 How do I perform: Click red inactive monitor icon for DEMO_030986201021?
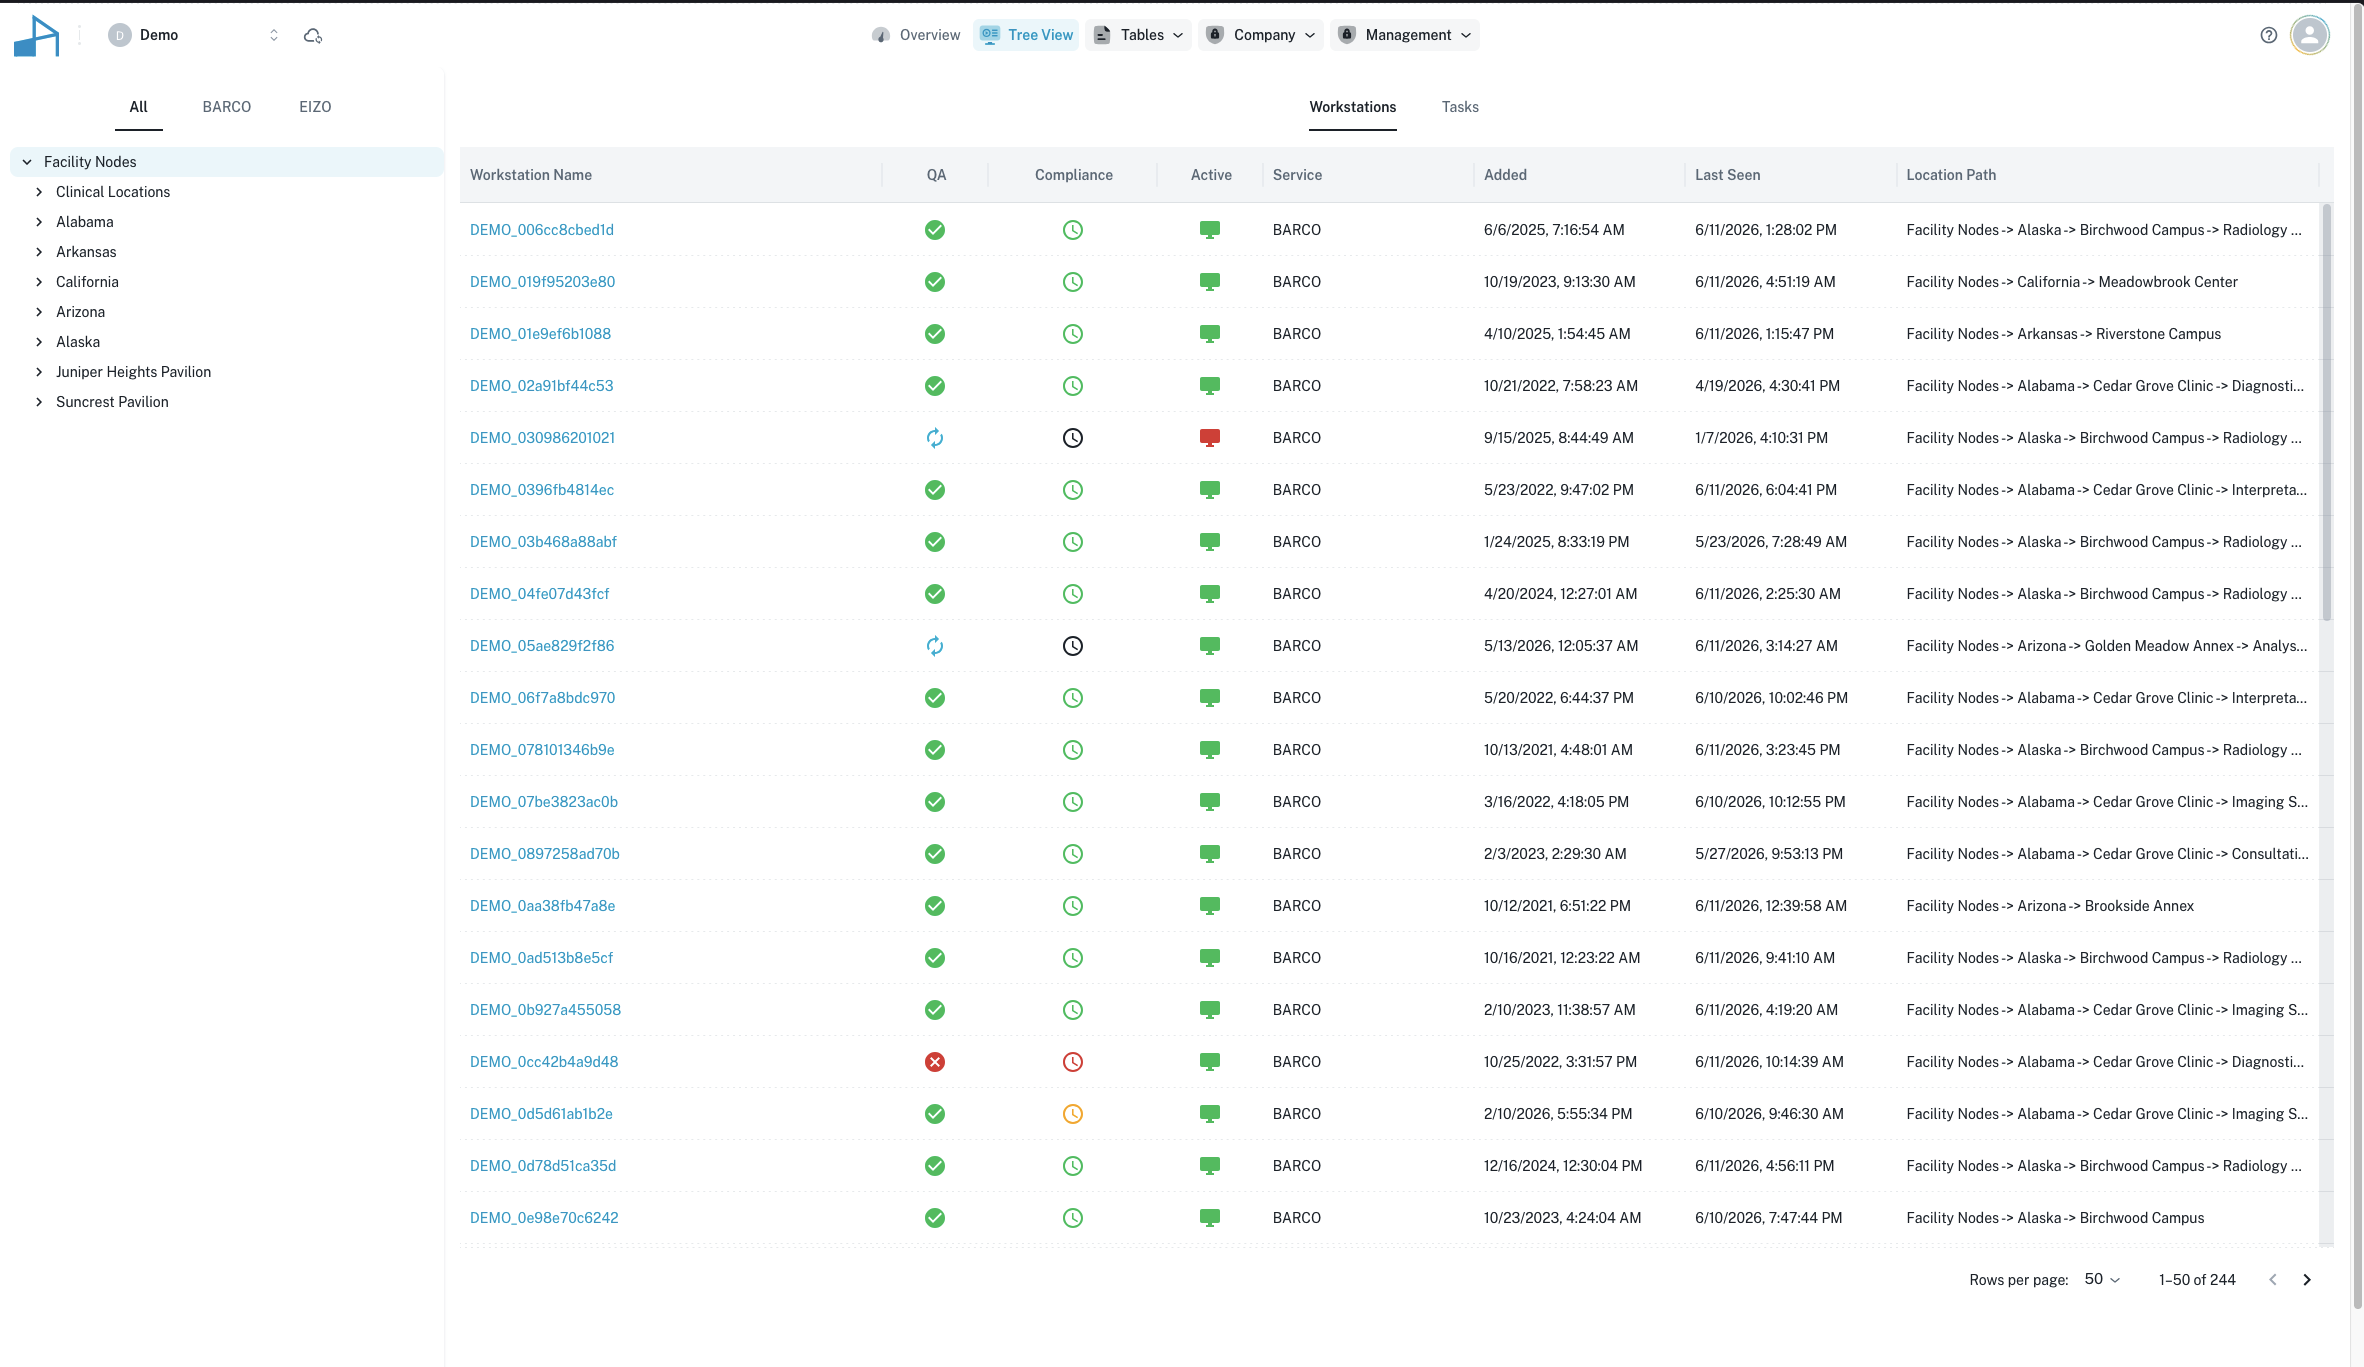coord(1210,438)
